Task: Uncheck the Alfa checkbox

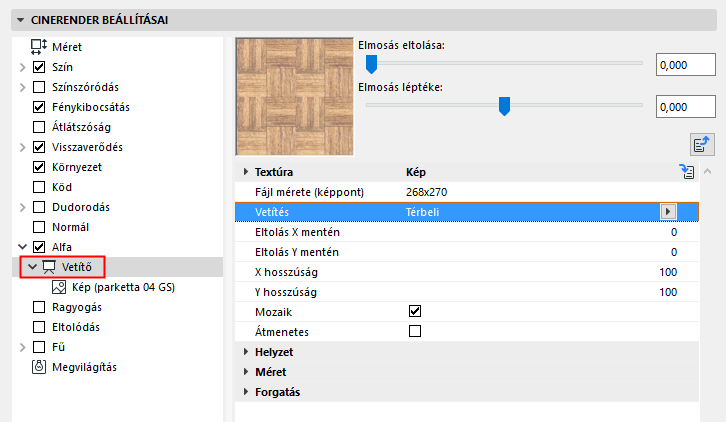Action: point(39,247)
